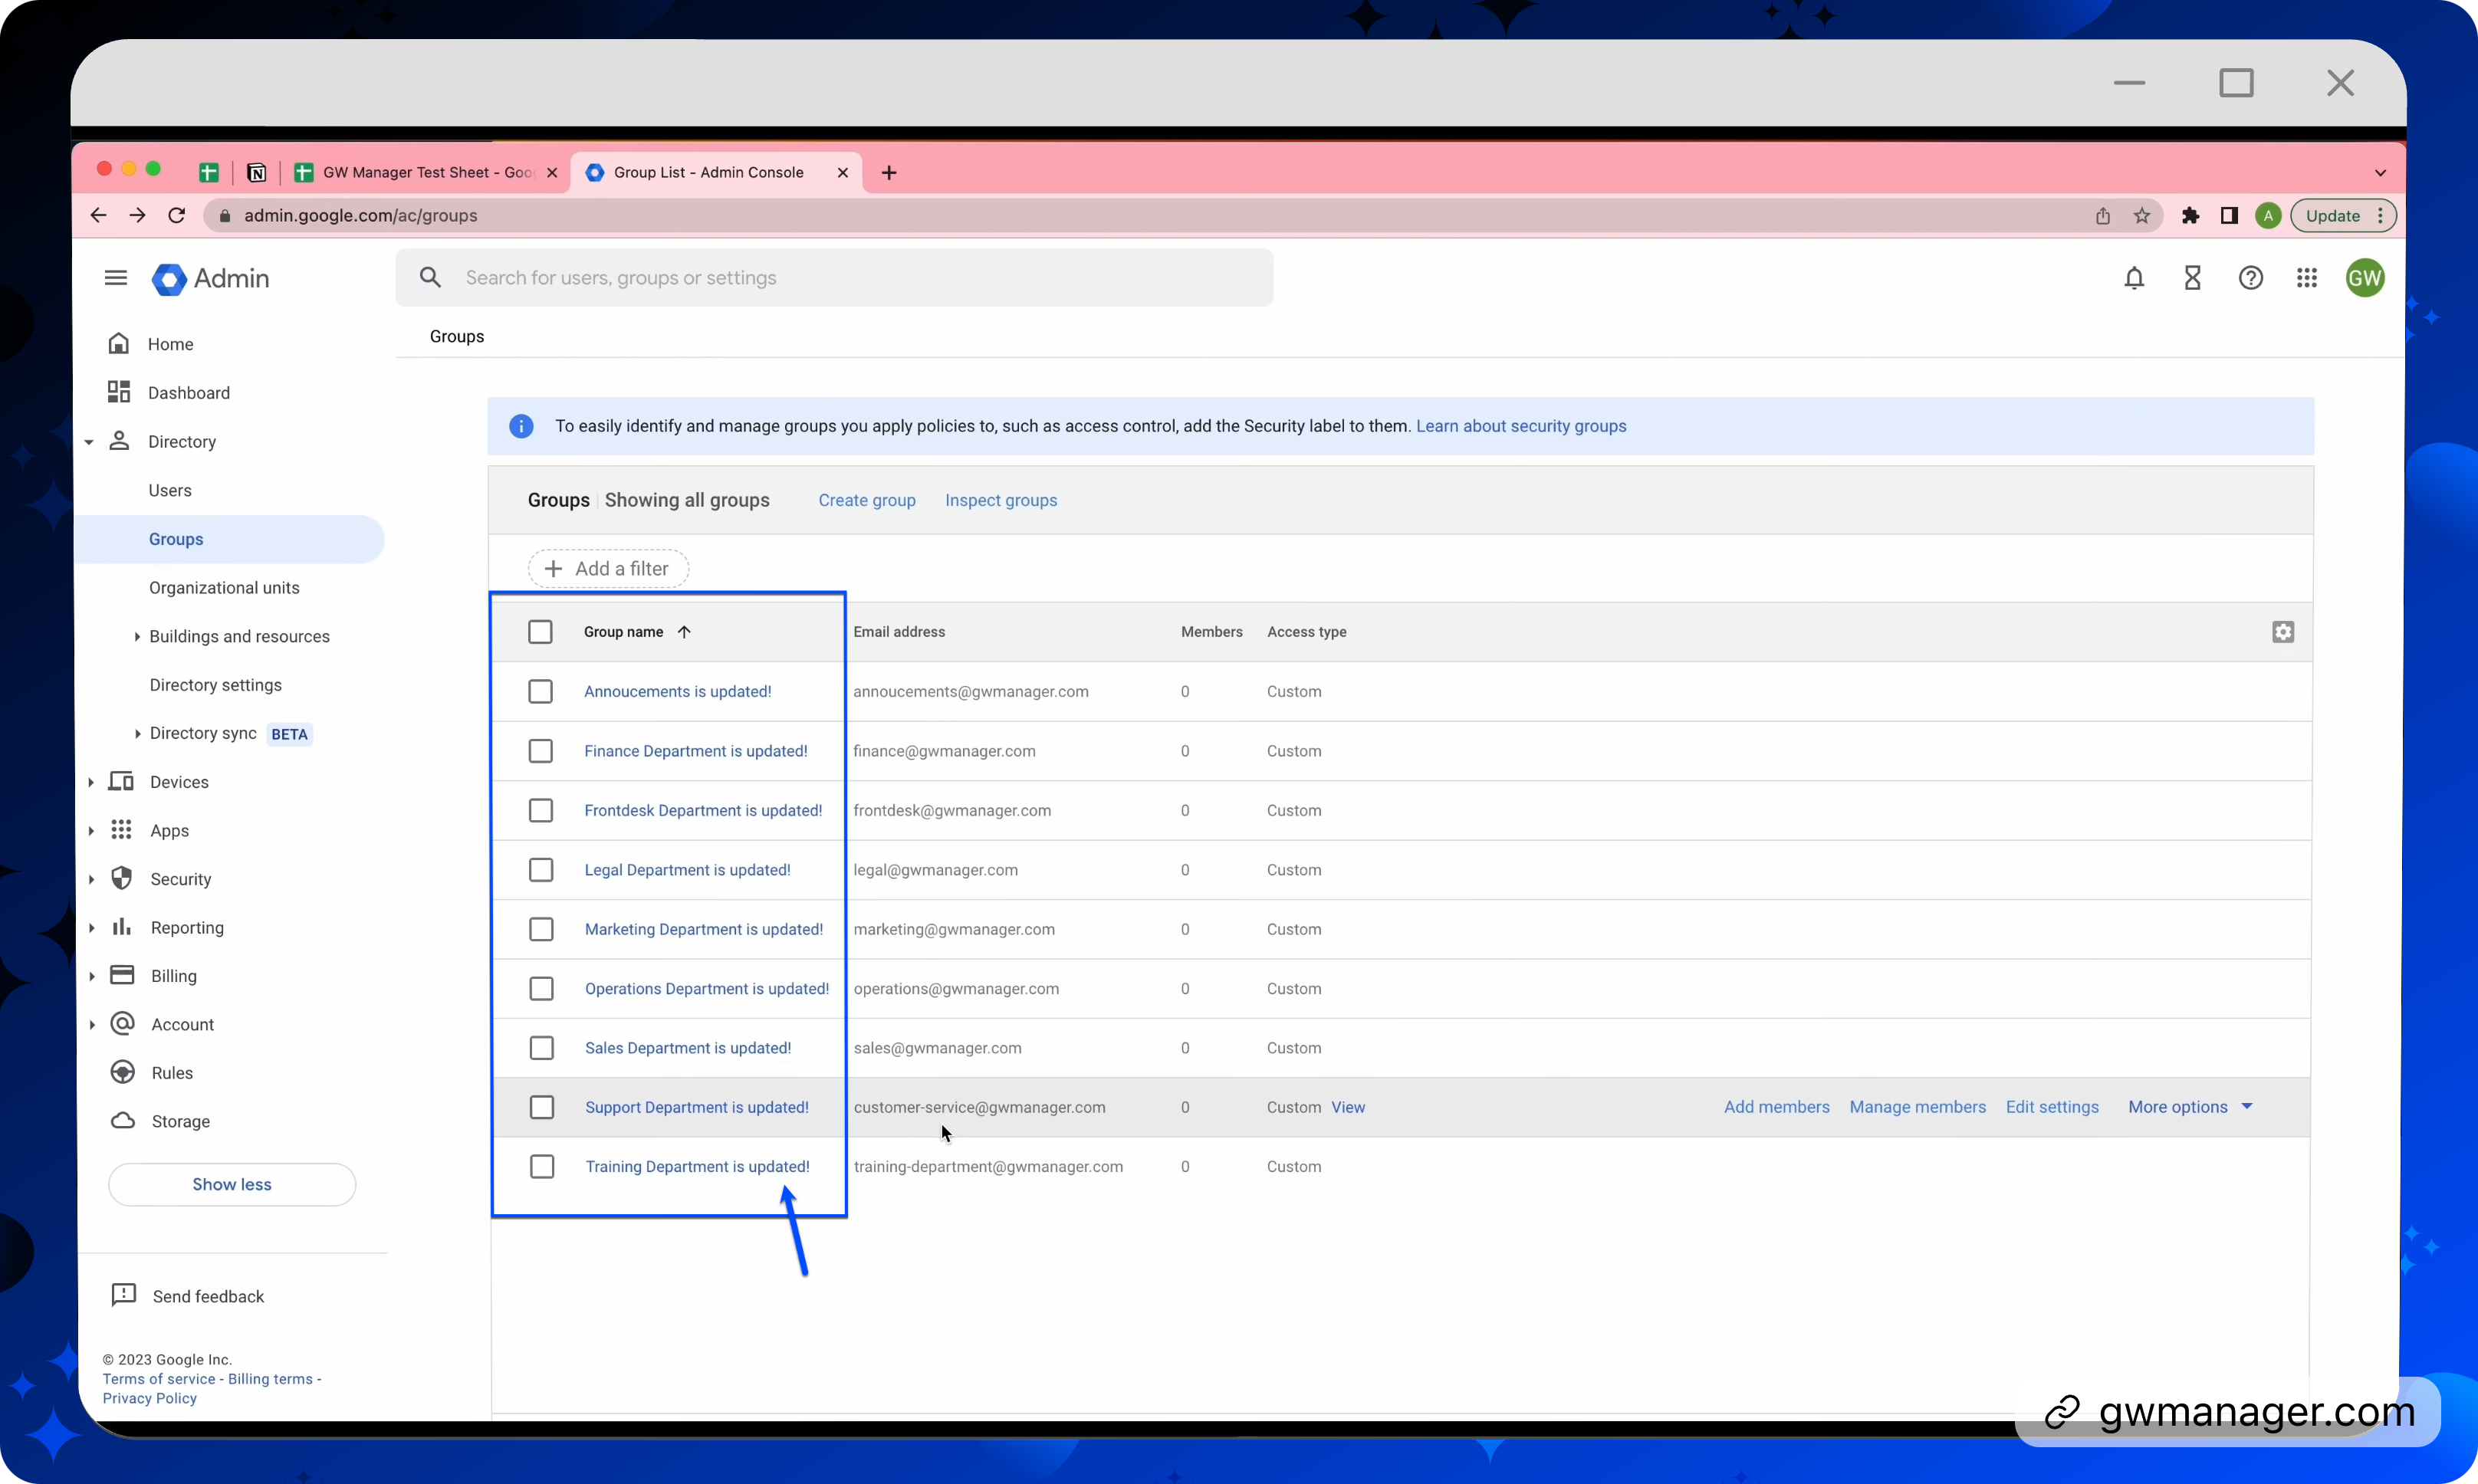Close GW Manager Test Sheet tab
Viewport: 2478px width, 1484px height.
click(x=552, y=172)
